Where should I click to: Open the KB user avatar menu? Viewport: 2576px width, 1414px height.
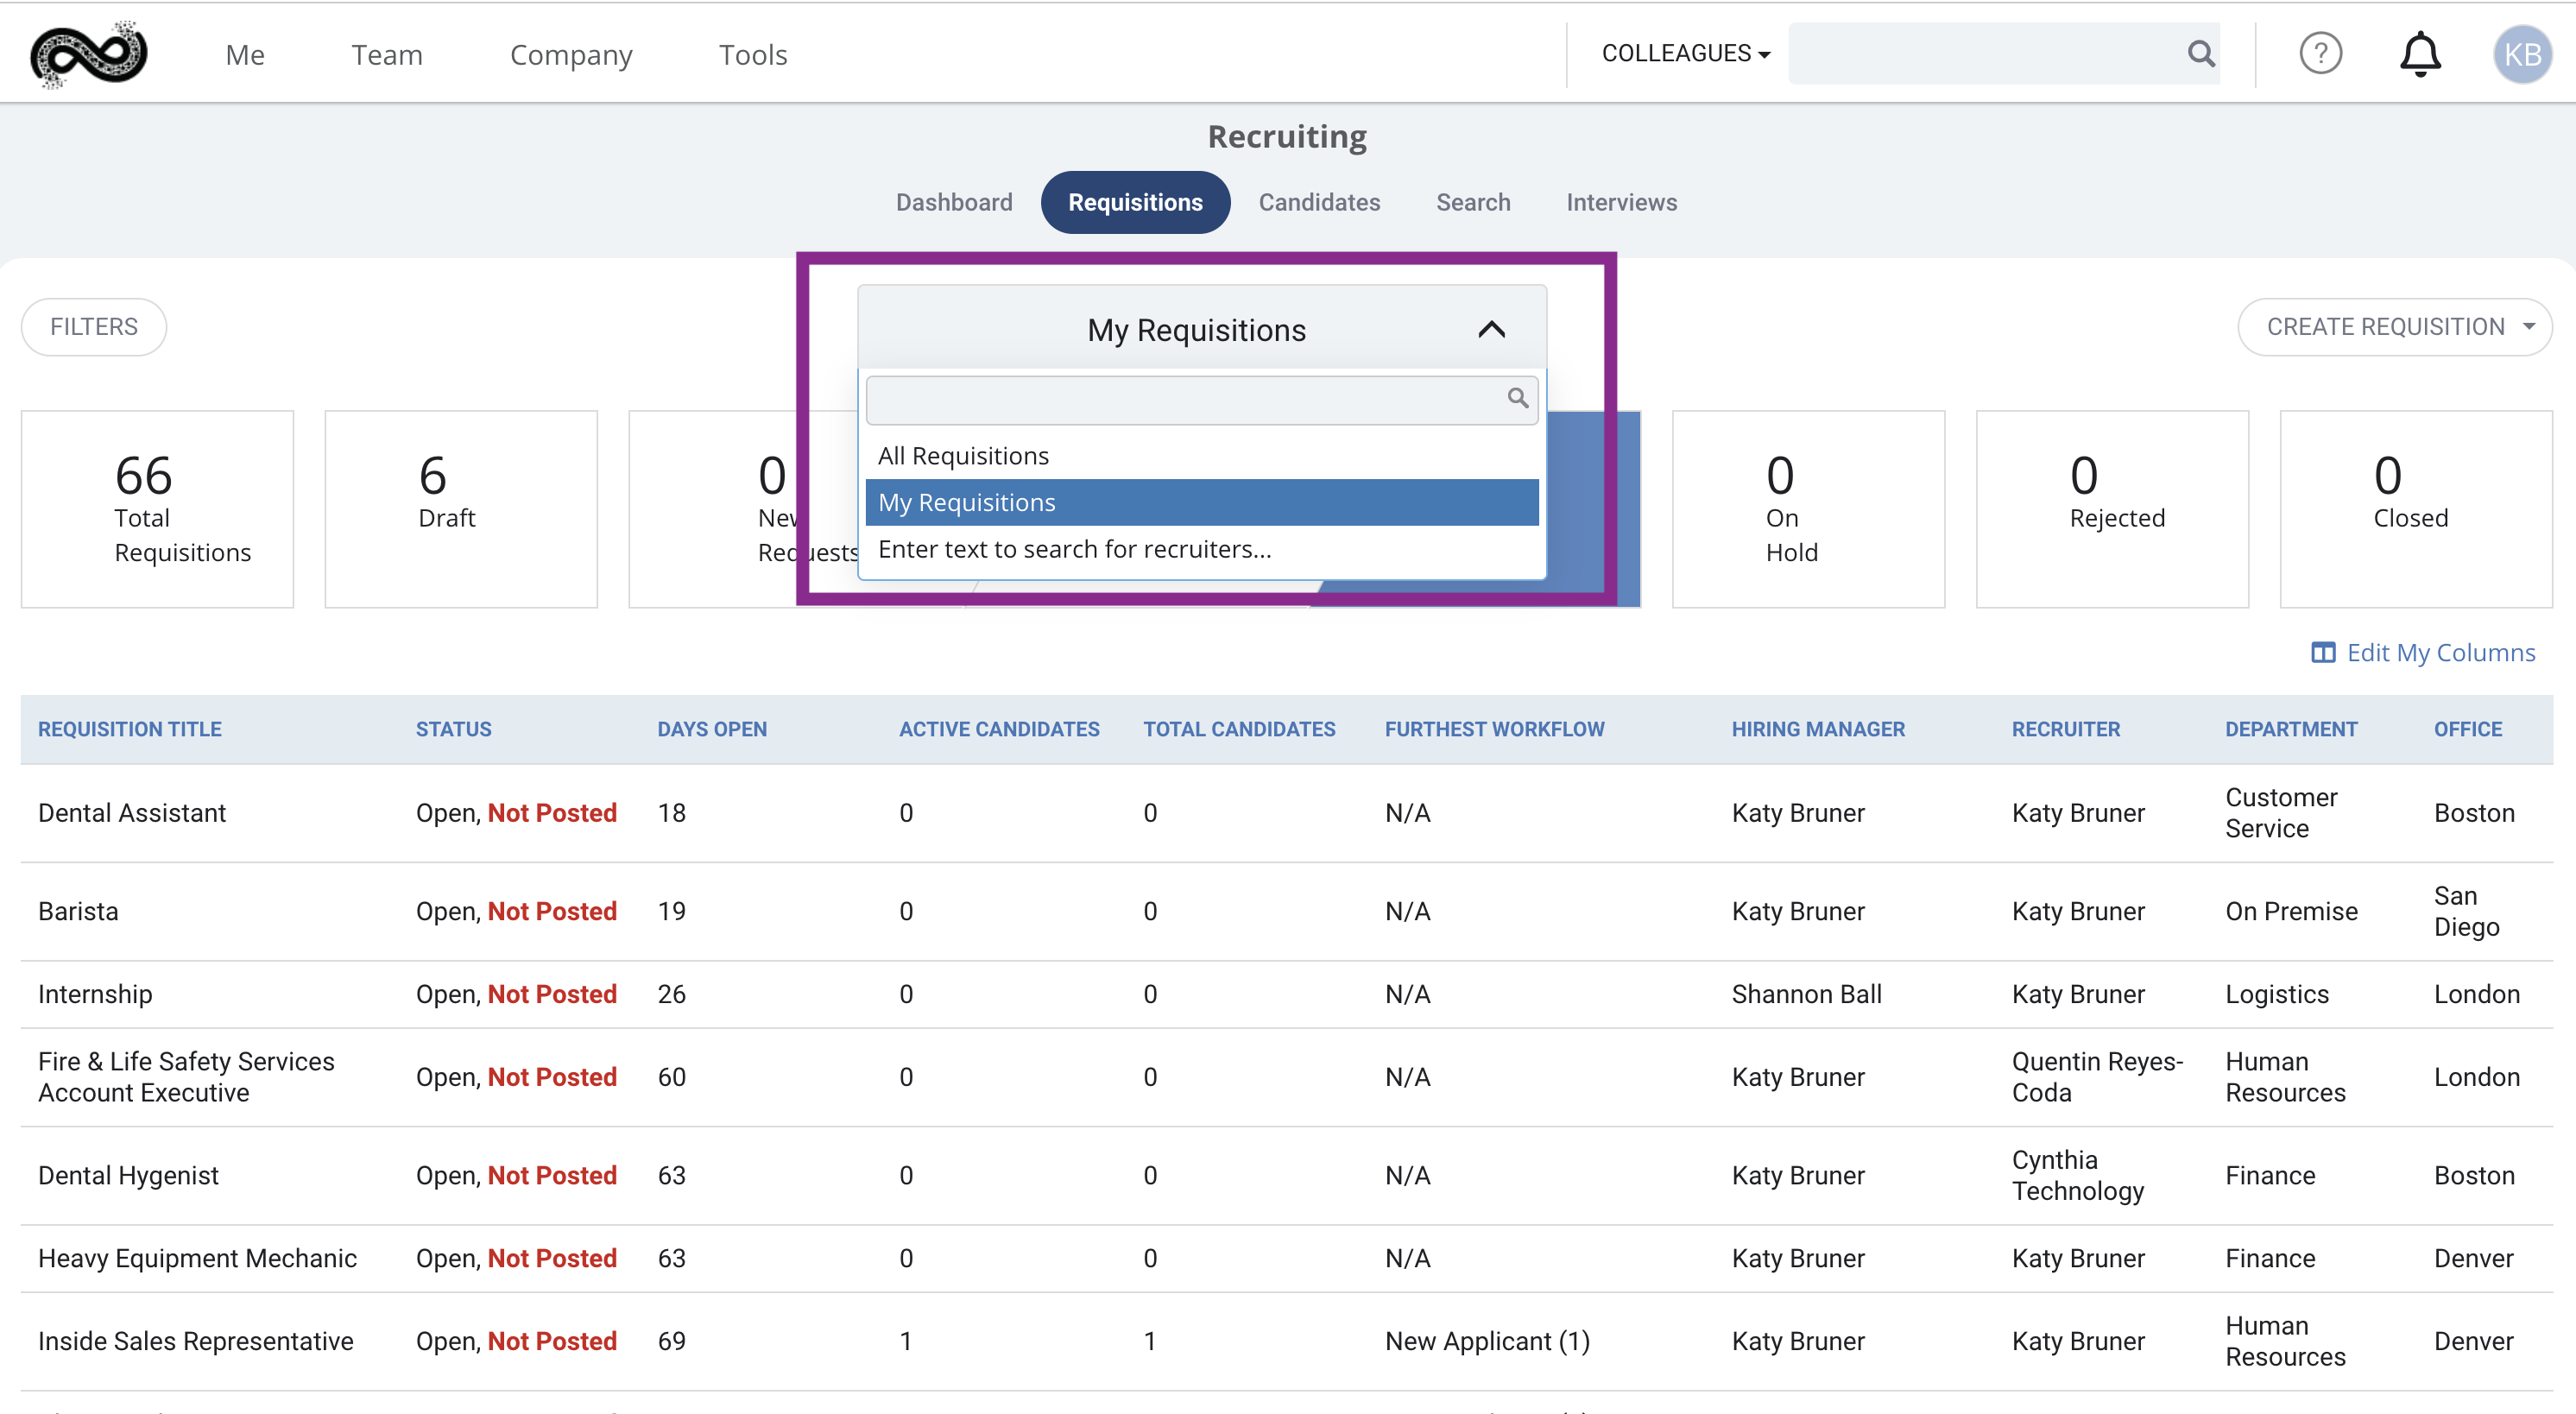[2522, 54]
